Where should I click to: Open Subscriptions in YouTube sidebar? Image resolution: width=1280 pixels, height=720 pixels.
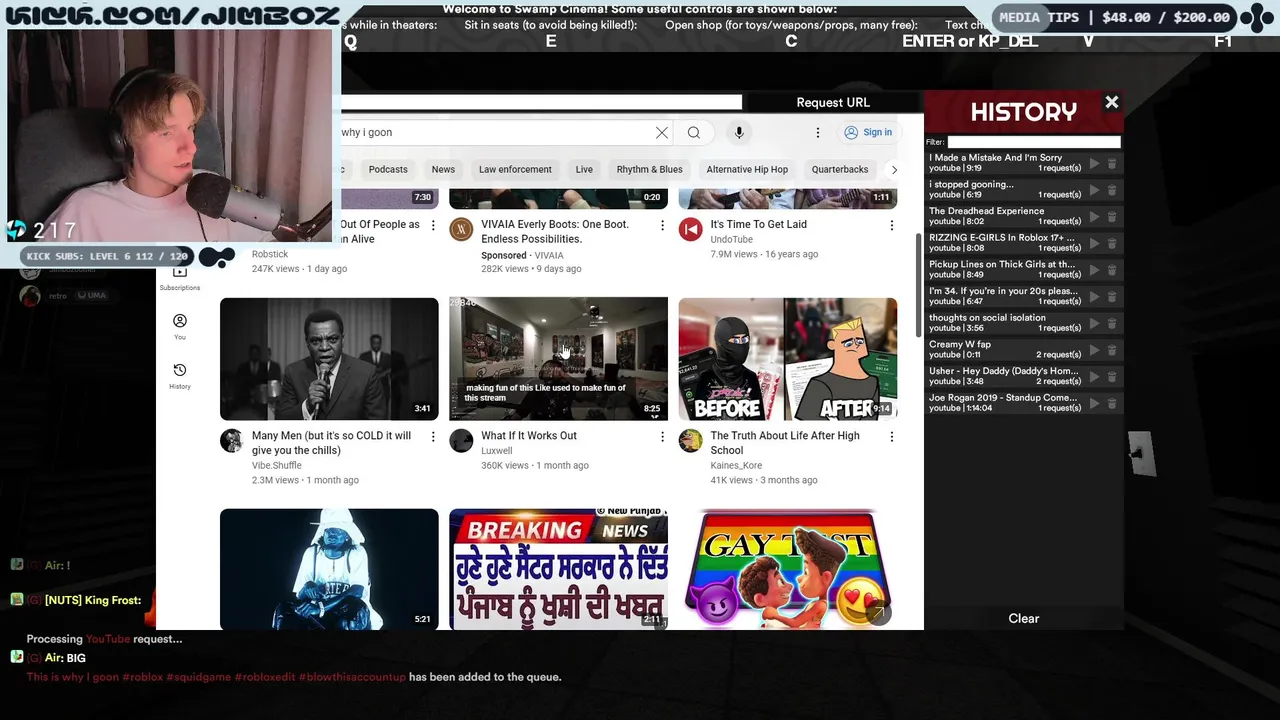(180, 279)
